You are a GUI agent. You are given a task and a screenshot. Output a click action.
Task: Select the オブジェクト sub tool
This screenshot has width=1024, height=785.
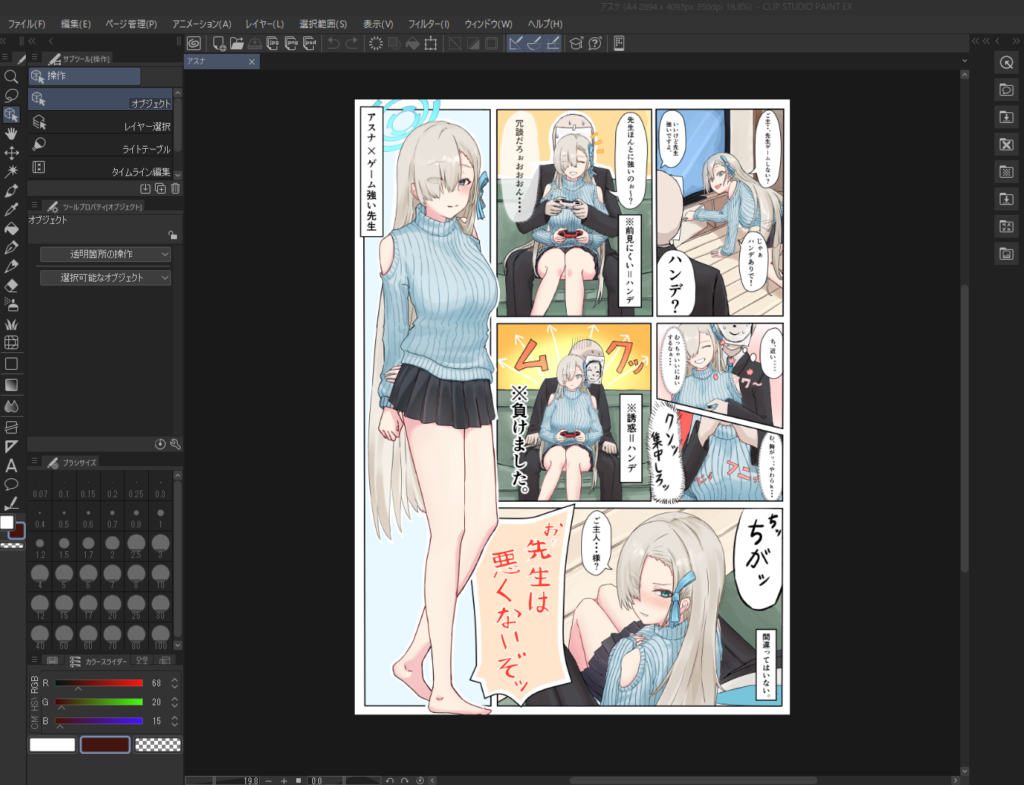pos(100,99)
